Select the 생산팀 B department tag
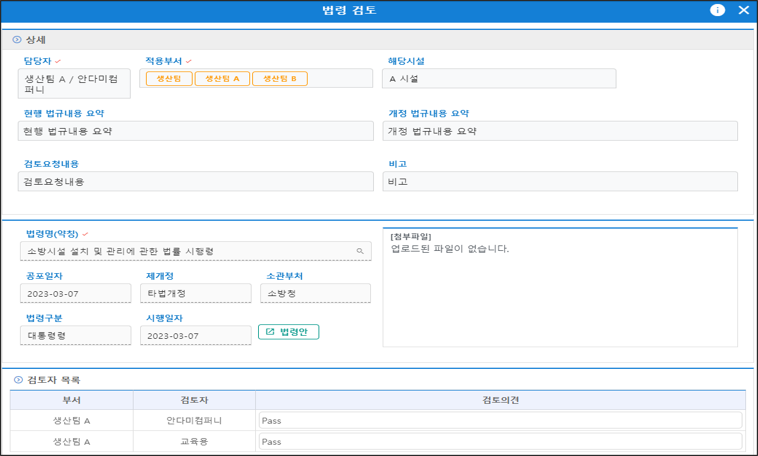Screen dimensions: 758x456 click(x=280, y=78)
